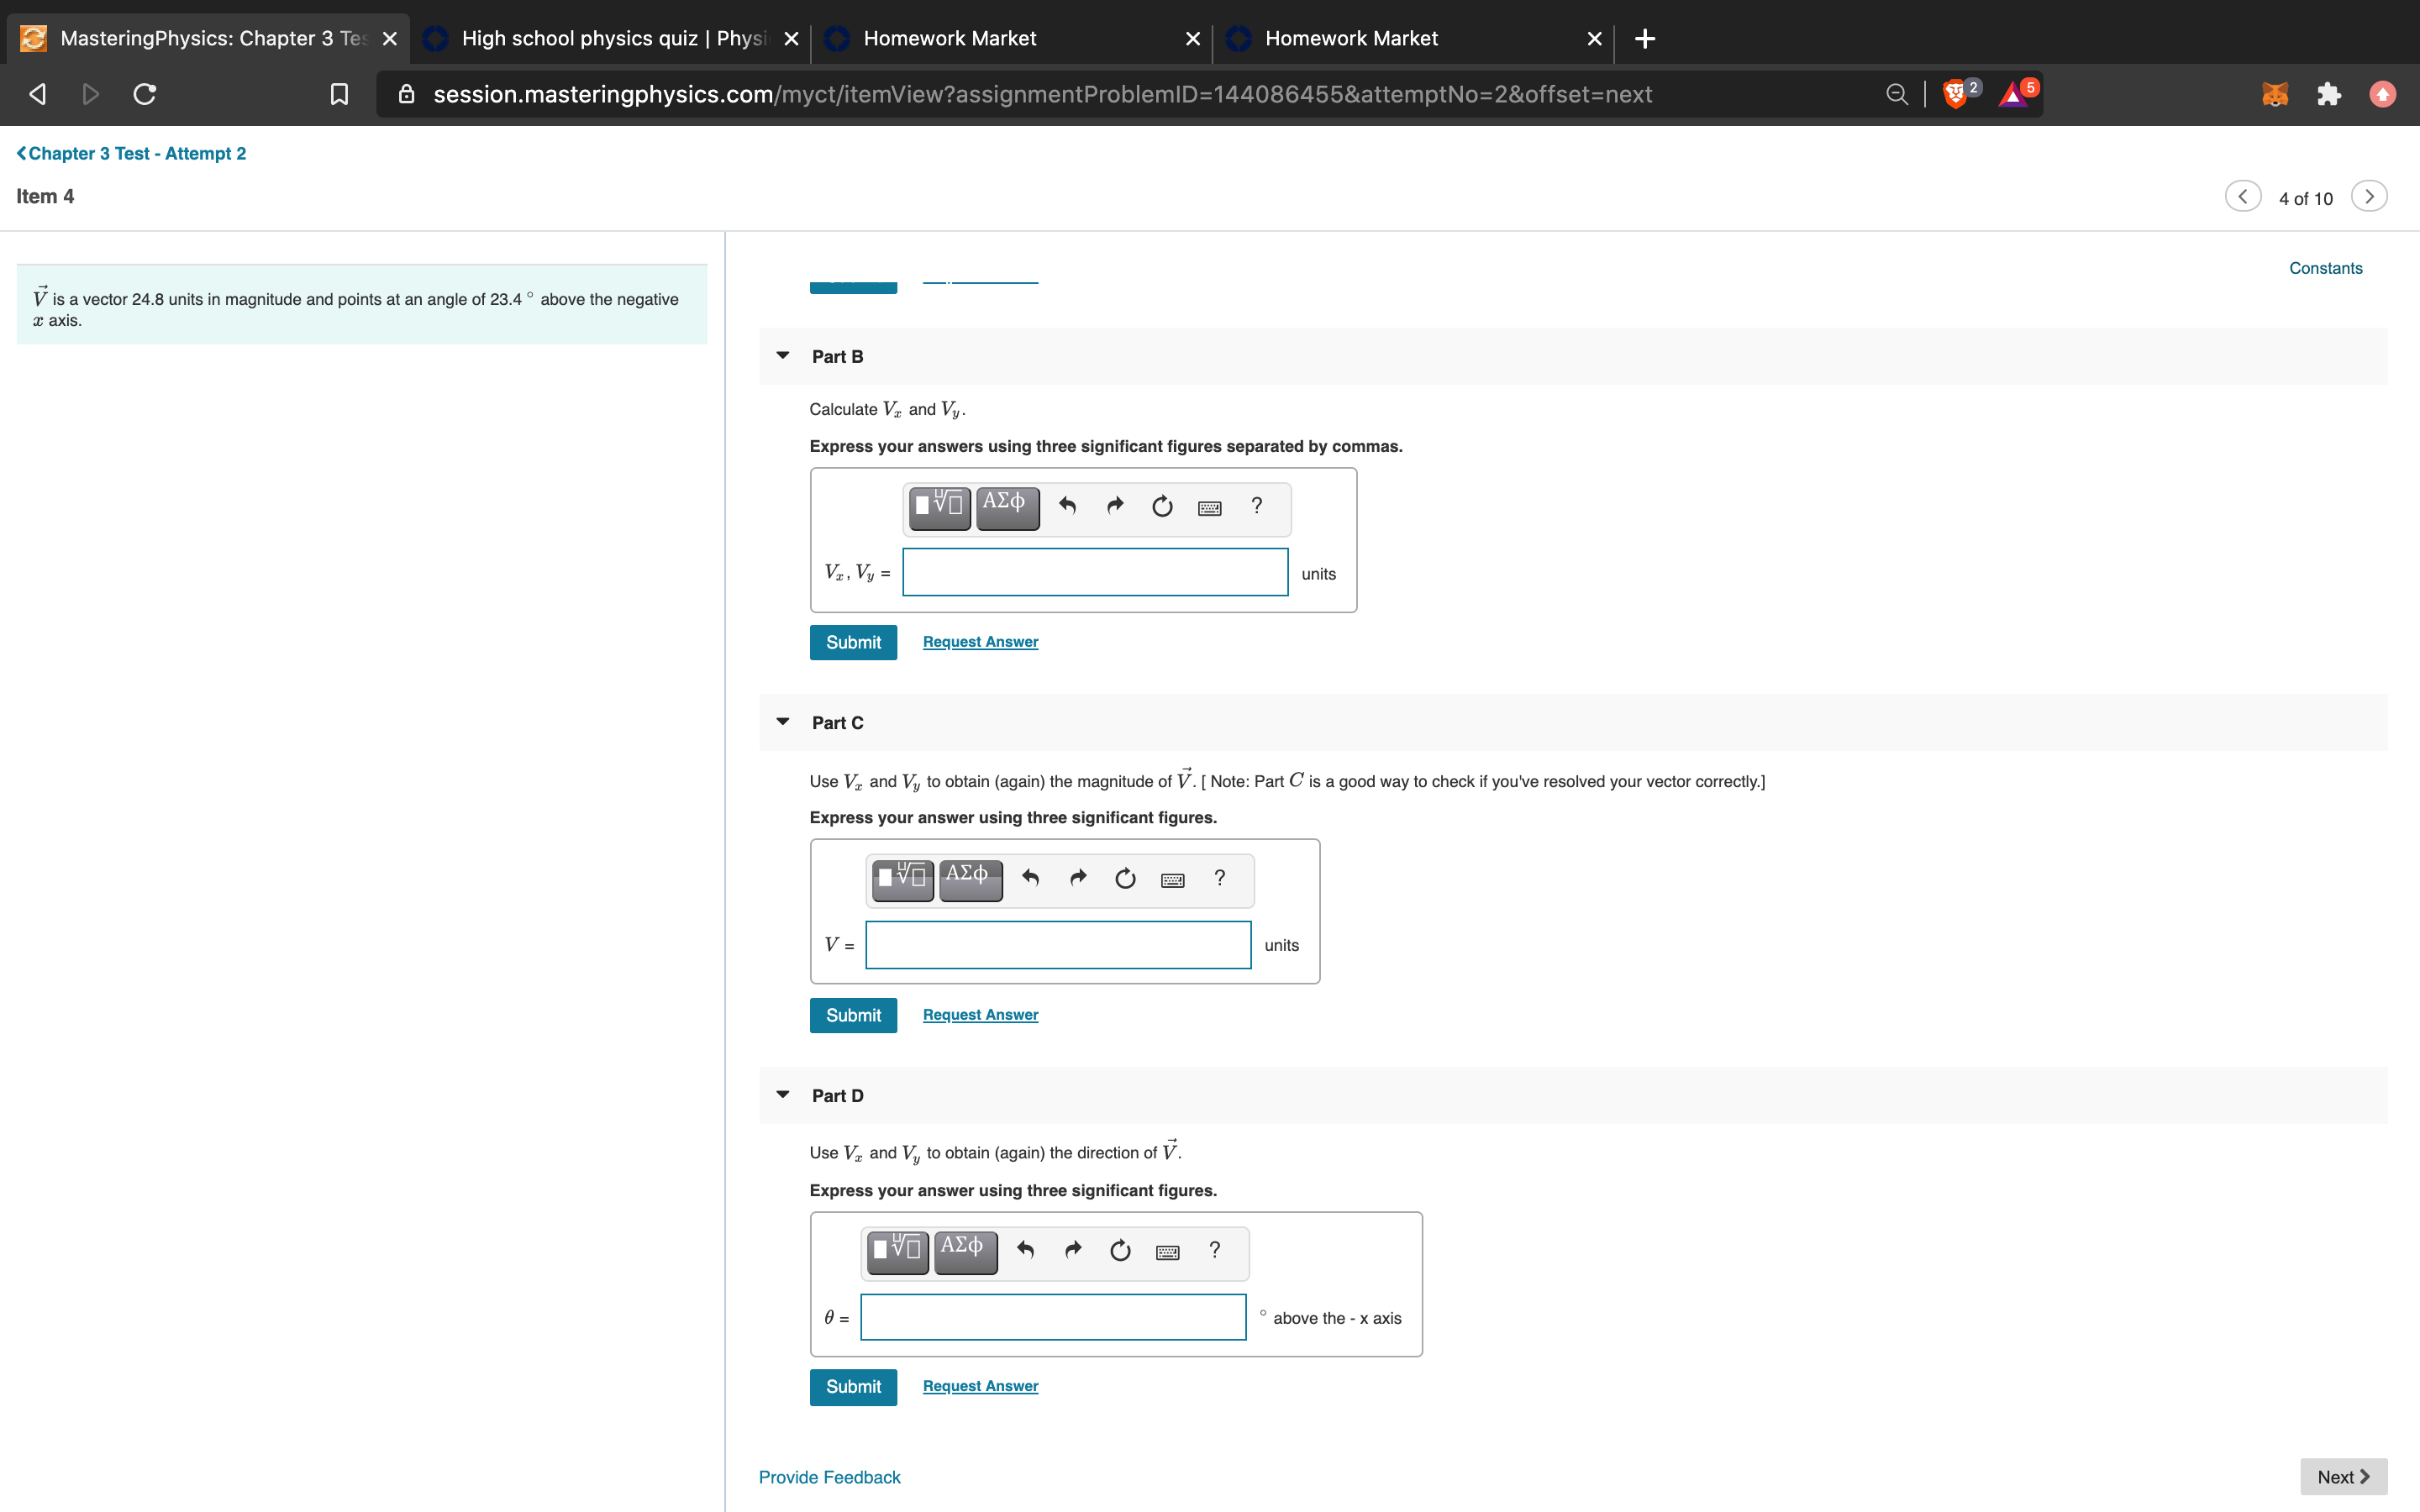Image resolution: width=2420 pixels, height=1512 pixels.
Task: Open the Brave Shields icon in address bar
Action: pos(1955,94)
